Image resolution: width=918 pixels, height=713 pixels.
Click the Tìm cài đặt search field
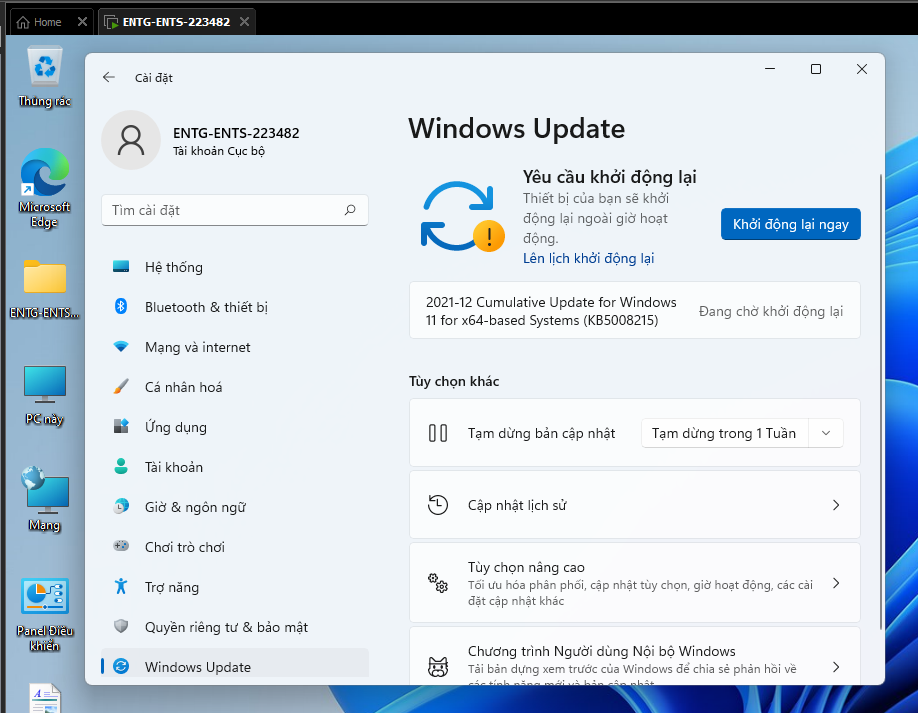click(x=235, y=210)
